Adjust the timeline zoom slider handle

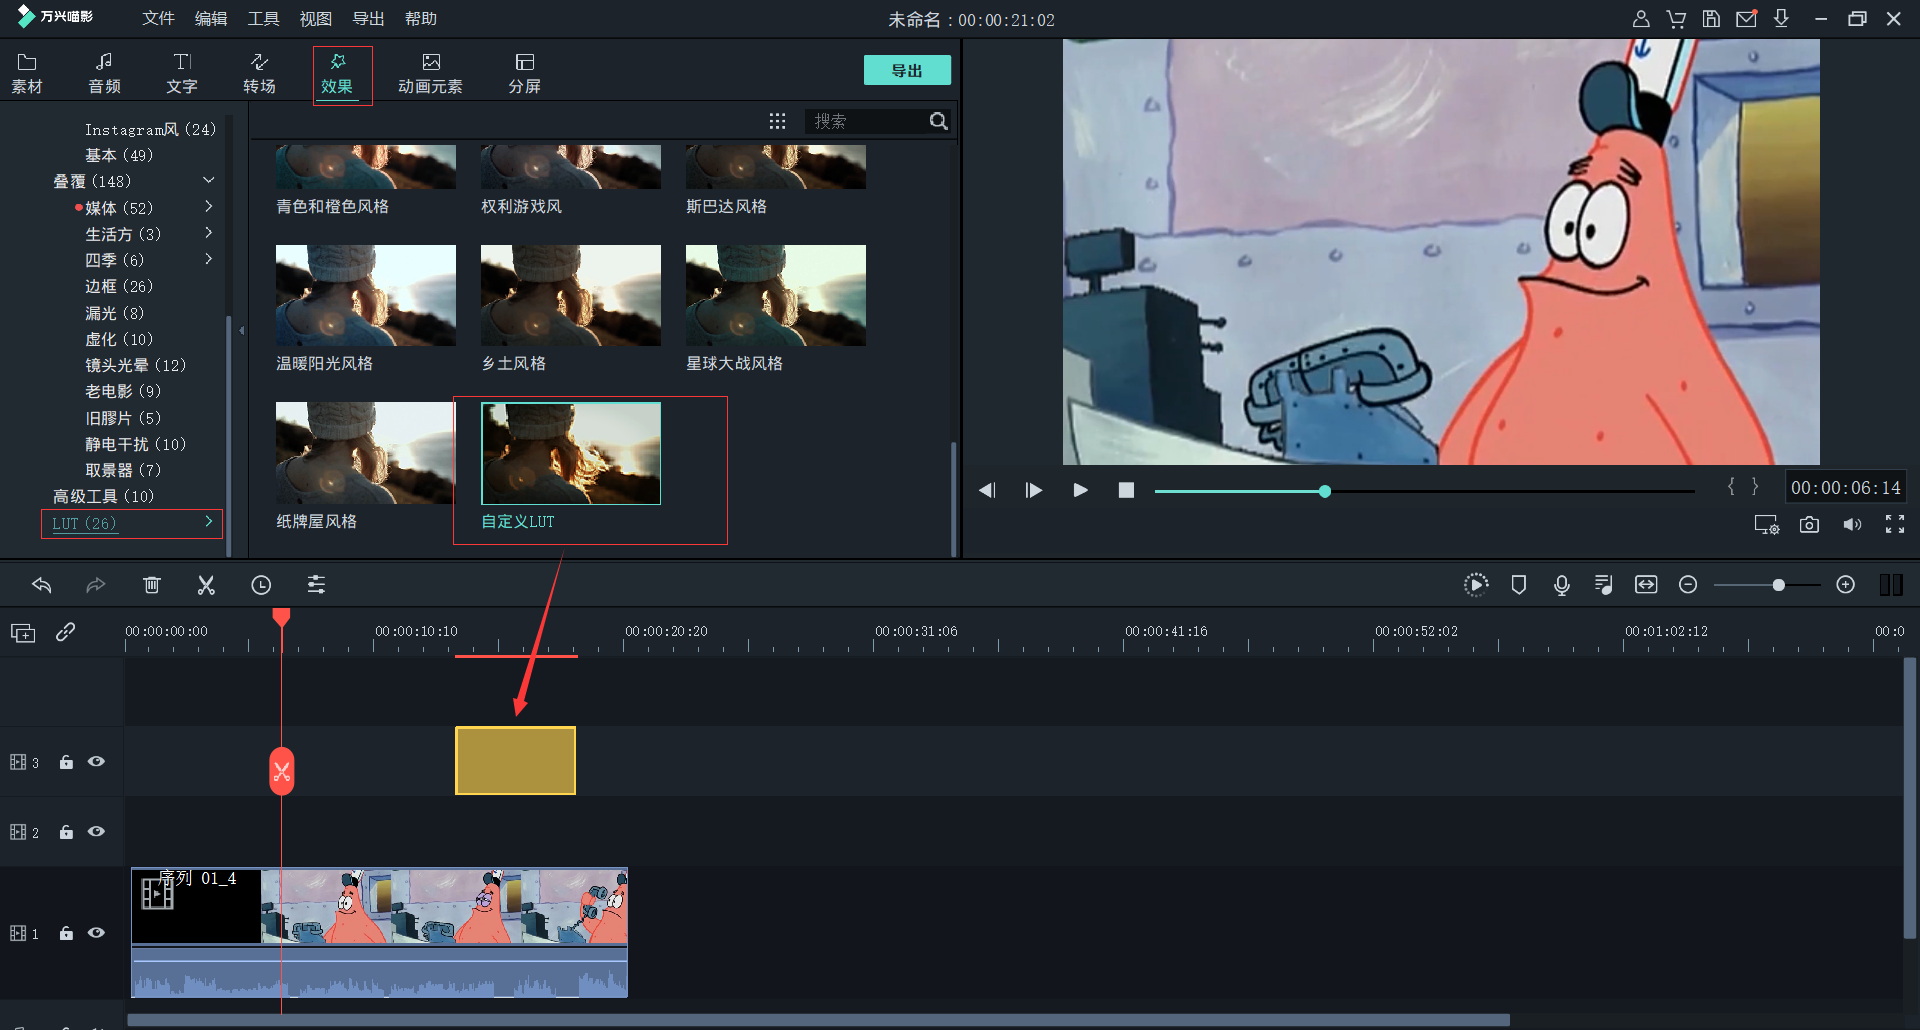pyautogui.click(x=1778, y=585)
